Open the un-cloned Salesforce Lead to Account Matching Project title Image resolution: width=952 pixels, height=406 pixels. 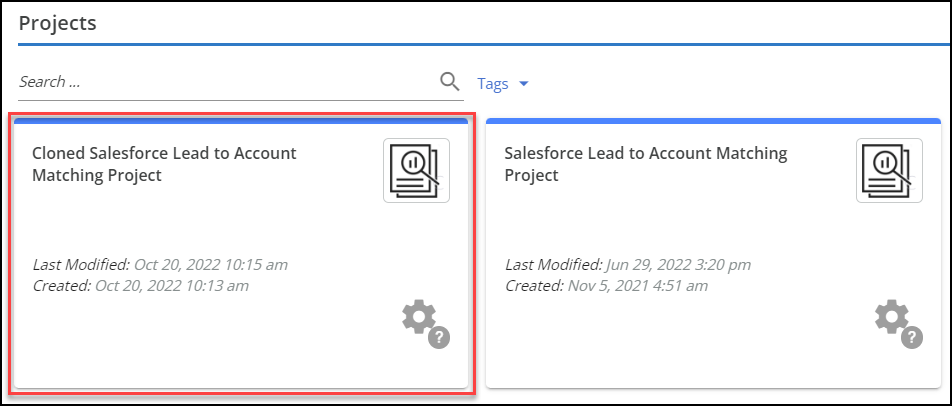tap(645, 164)
